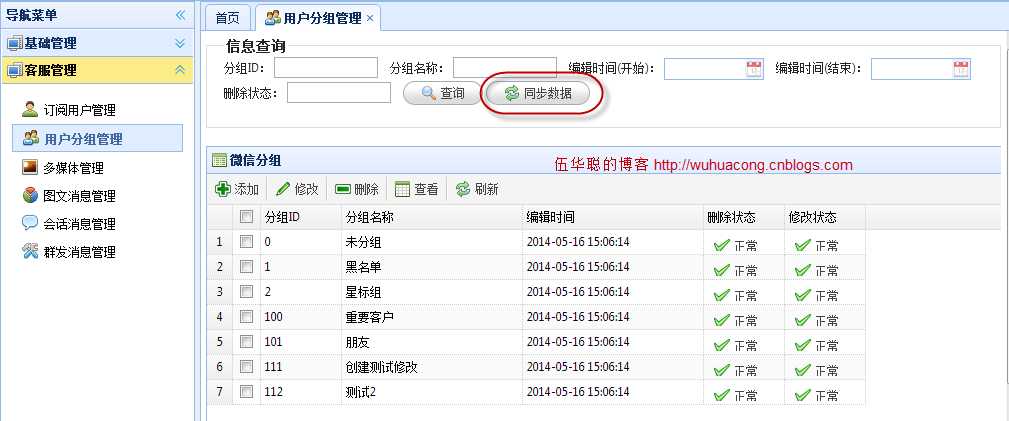
Task: Focus the 分组ID input field
Action: (326, 68)
